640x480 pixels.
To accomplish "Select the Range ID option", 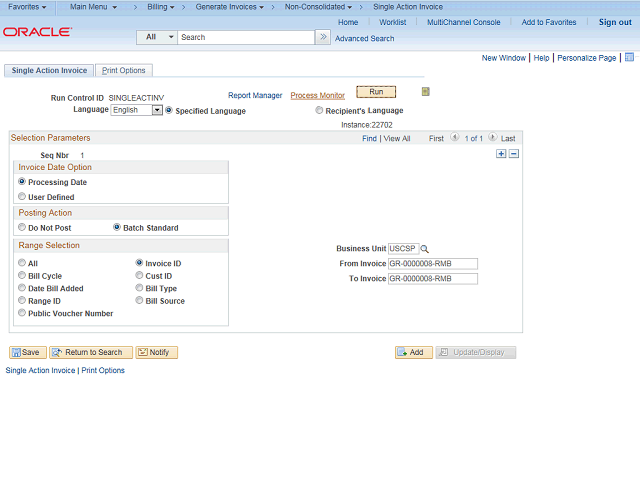I will [22, 300].
